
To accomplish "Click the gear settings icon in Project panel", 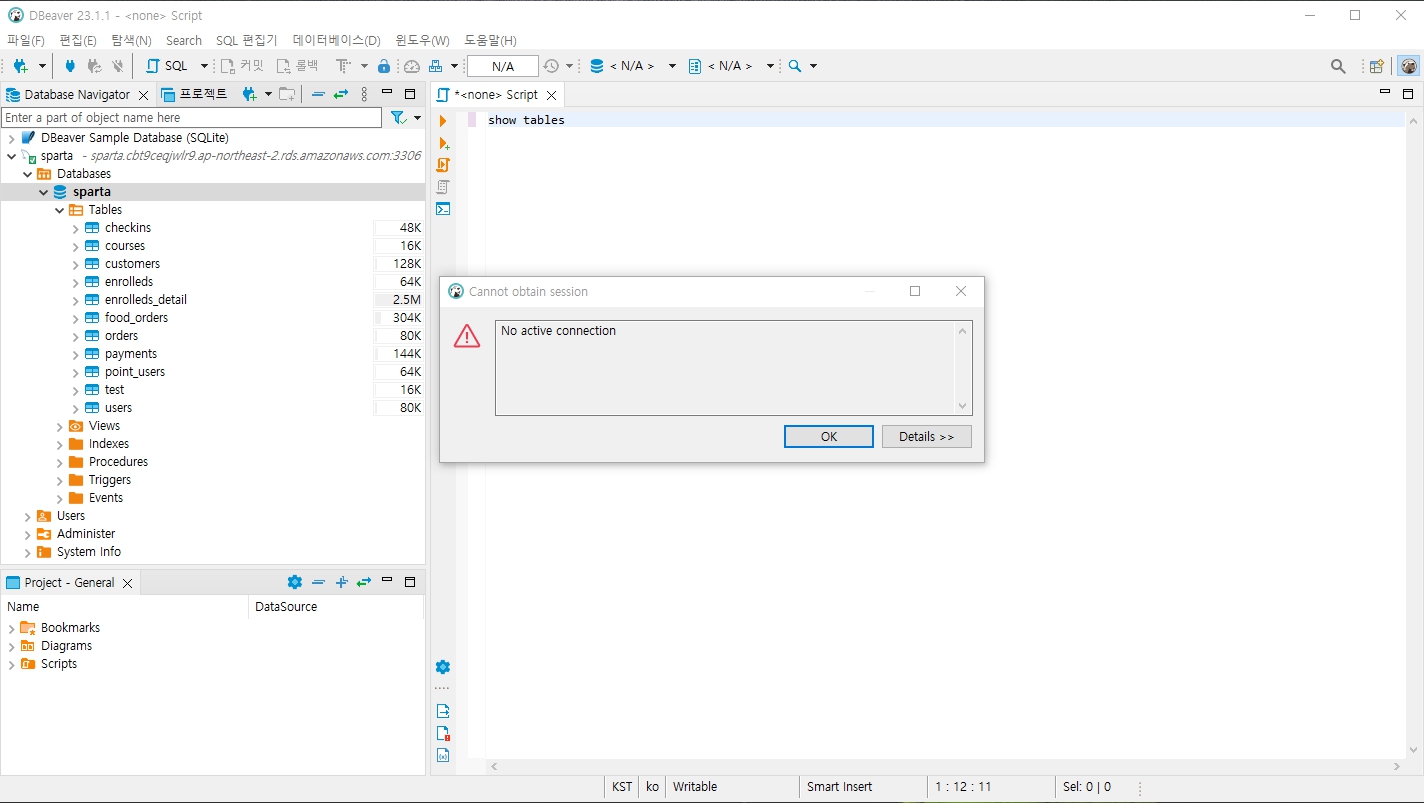I will coord(294,582).
